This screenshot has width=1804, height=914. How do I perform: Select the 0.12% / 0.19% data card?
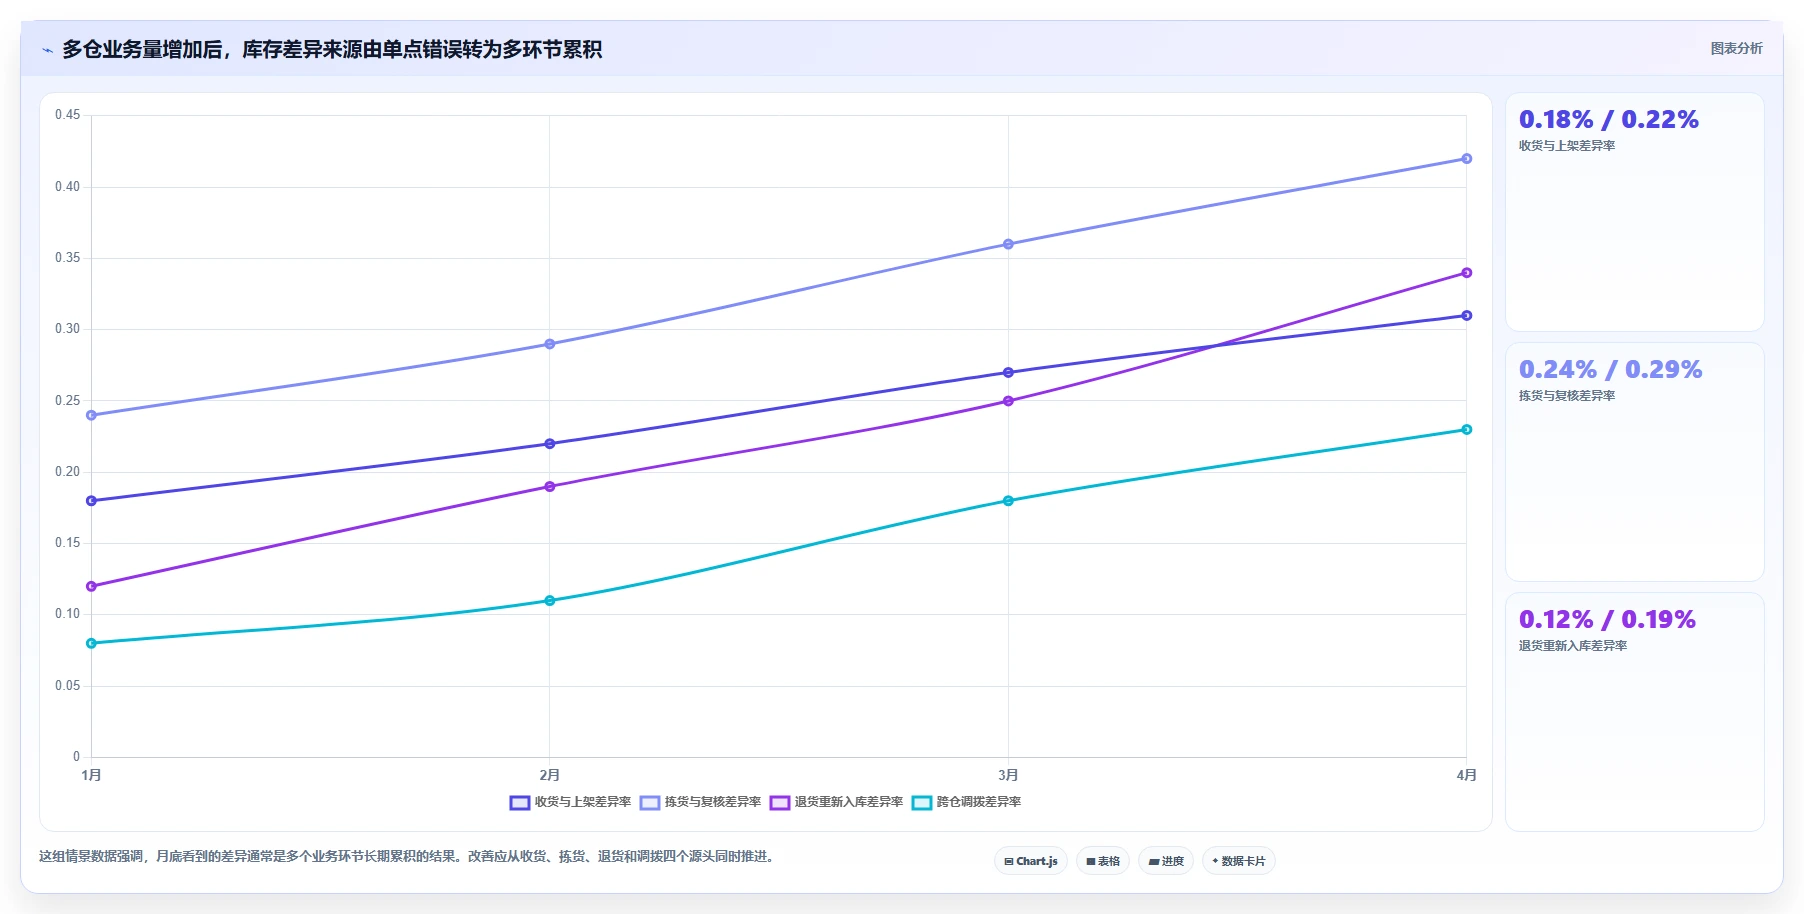[x=1635, y=712]
